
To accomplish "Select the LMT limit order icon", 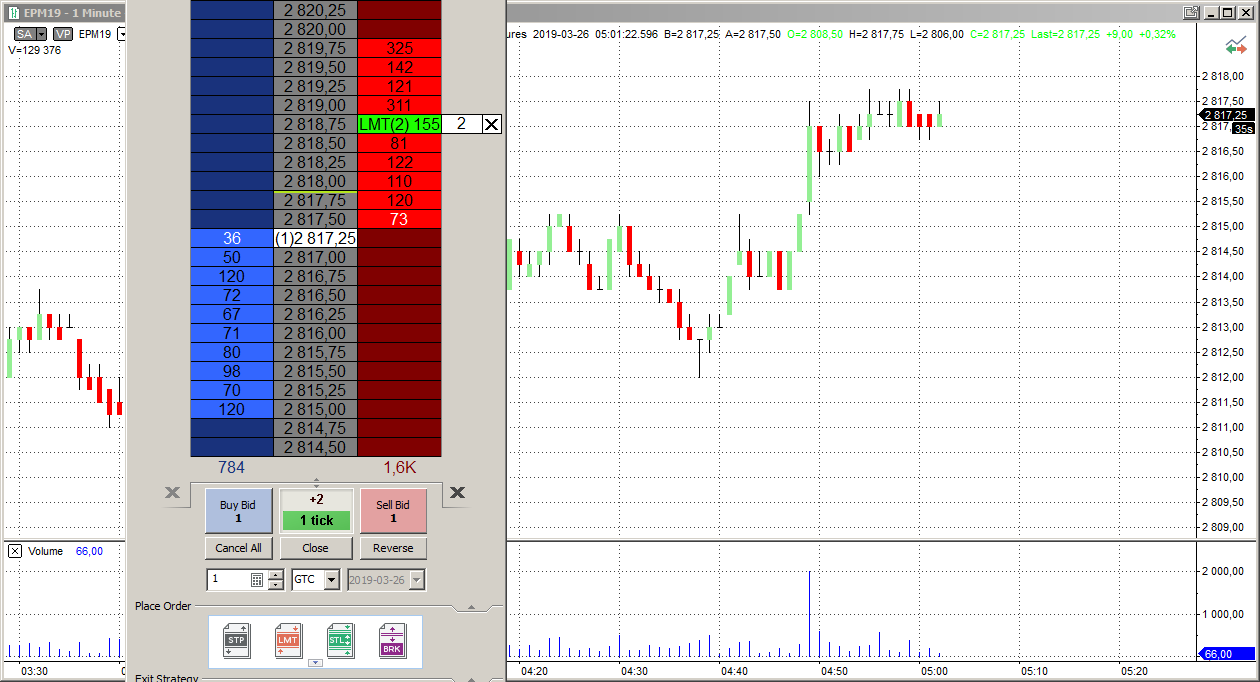I will point(288,640).
